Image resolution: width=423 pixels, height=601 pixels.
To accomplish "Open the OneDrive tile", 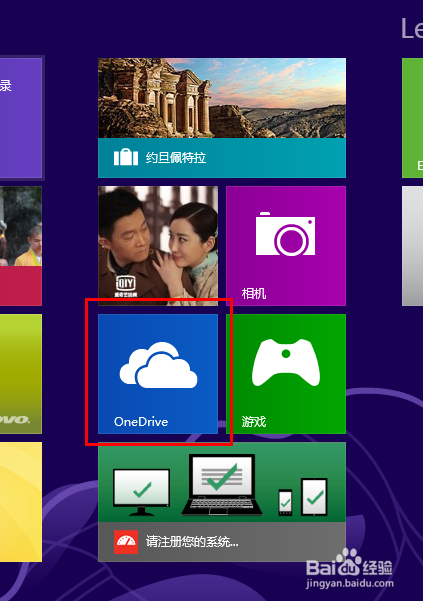I will pyautogui.click(x=158, y=374).
